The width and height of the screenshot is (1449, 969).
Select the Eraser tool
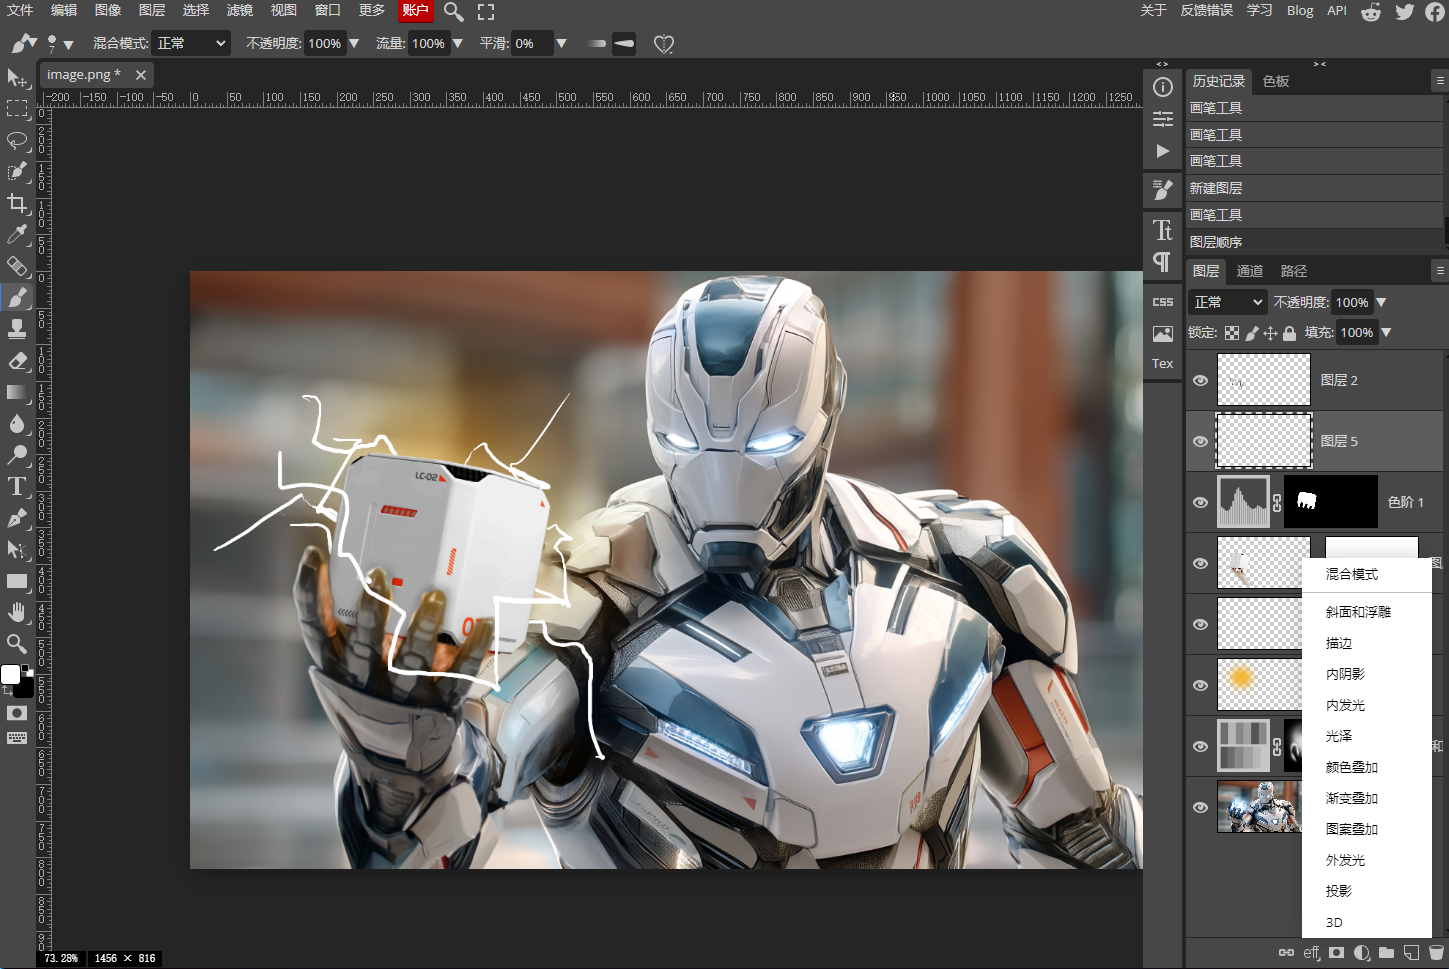click(x=17, y=361)
